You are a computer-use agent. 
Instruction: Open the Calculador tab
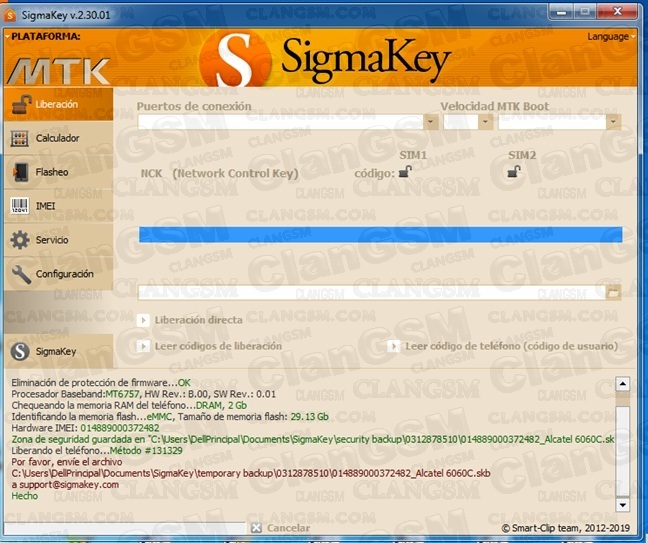point(58,138)
